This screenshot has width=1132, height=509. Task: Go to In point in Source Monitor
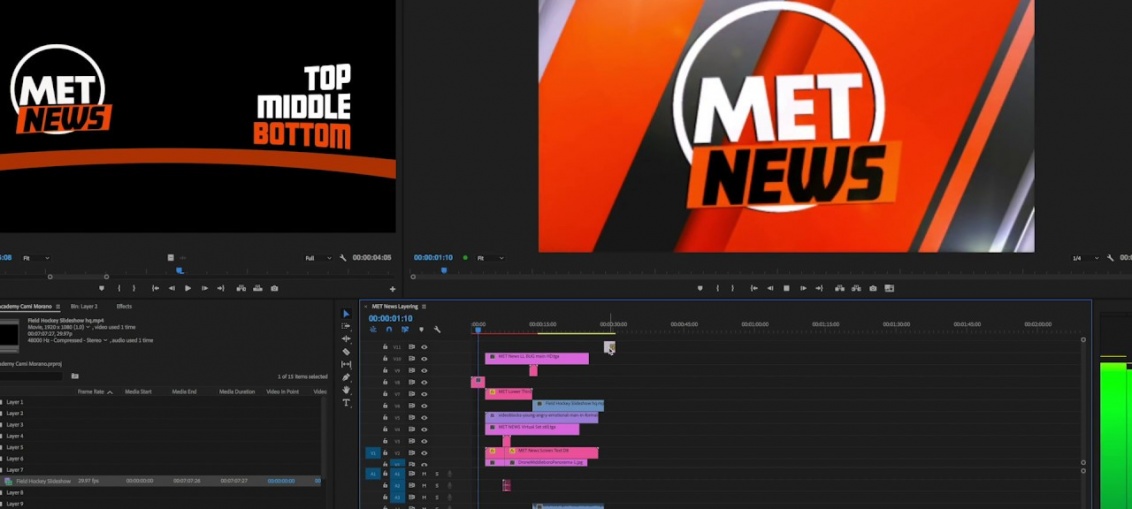(155, 288)
